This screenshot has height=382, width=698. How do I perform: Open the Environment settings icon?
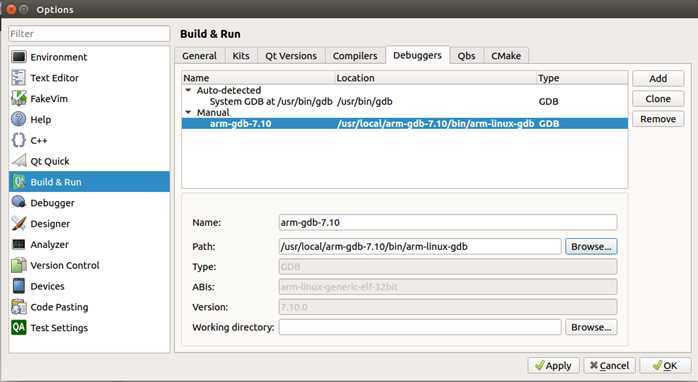click(19, 57)
